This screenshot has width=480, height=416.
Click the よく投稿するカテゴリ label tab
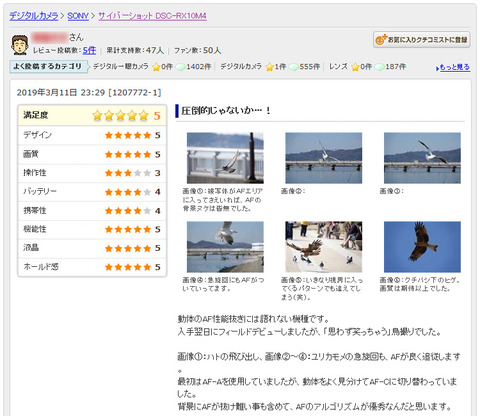(x=49, y=66)
